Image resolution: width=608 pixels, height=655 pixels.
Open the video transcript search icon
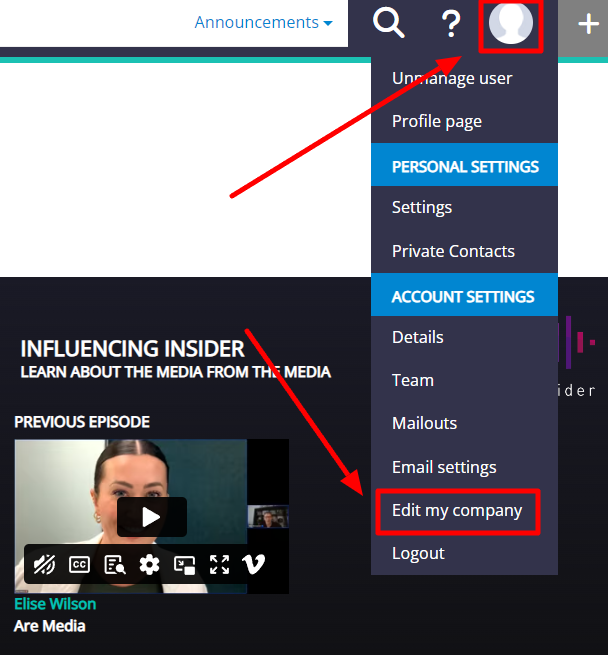(114, 565)
